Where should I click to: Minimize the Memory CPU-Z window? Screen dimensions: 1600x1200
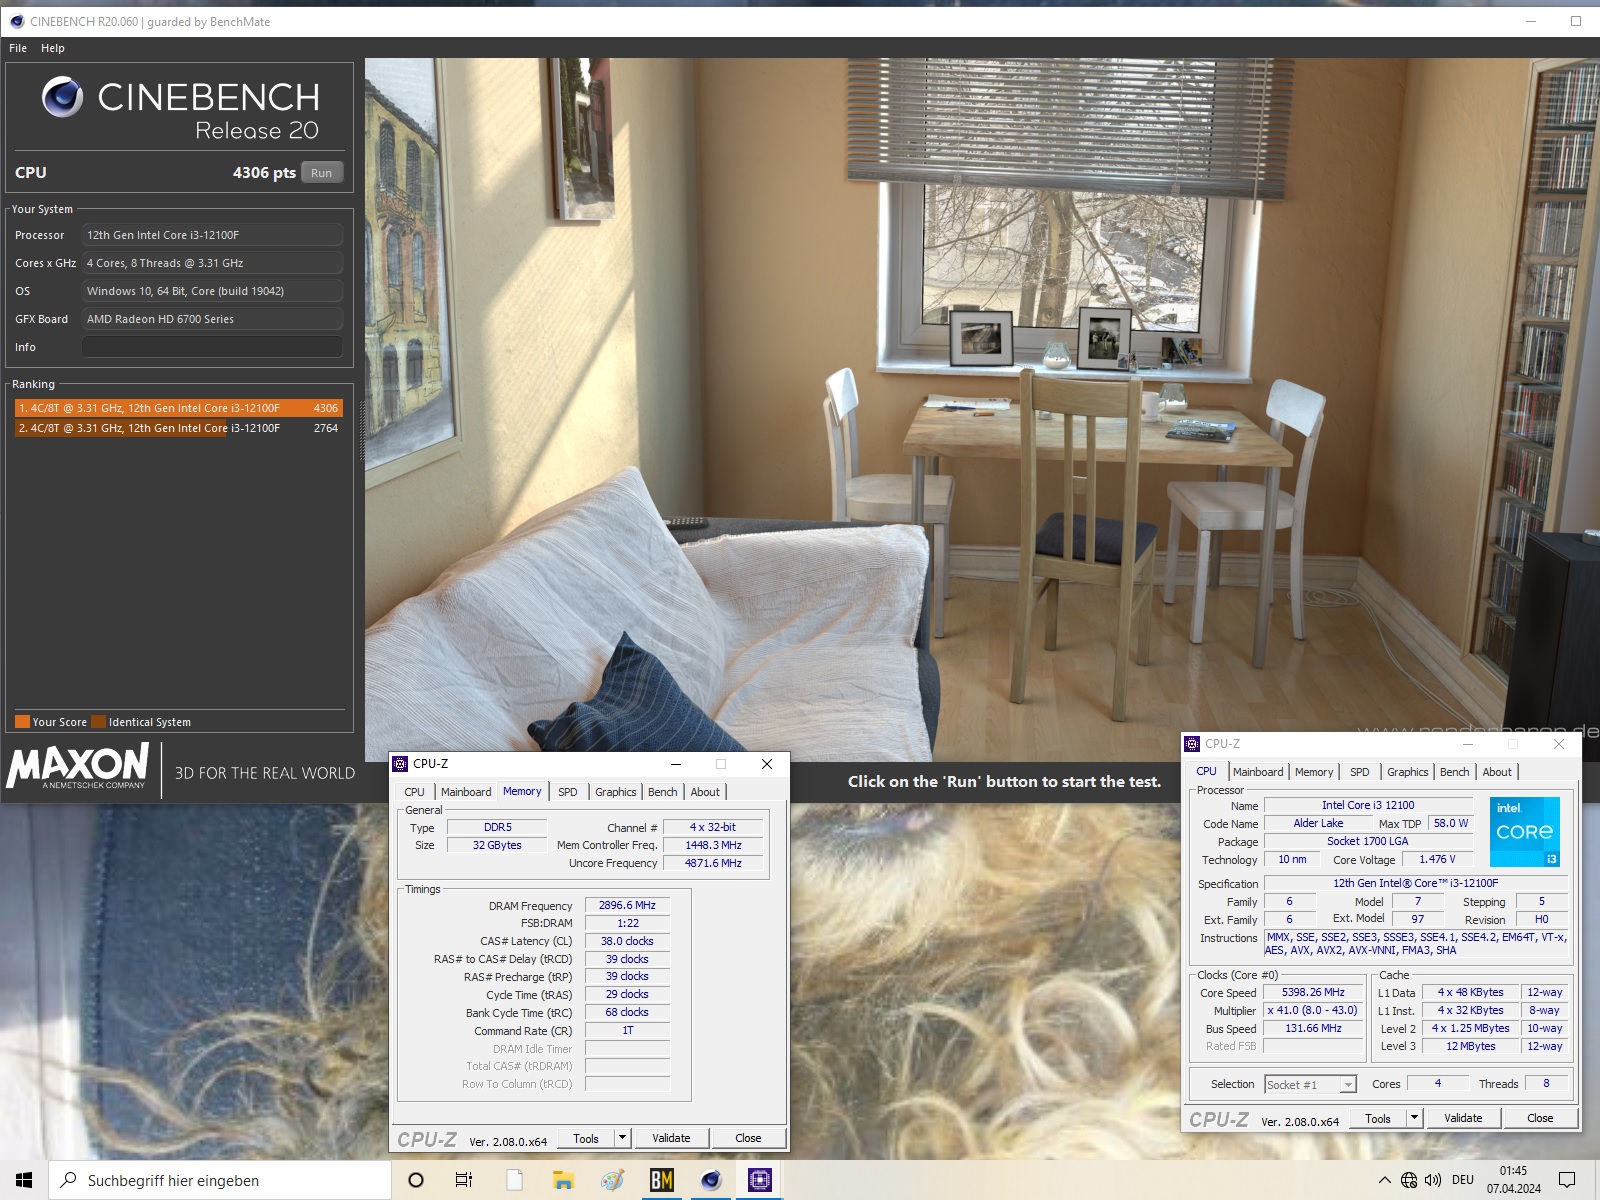pyautogui.click(x=675, y=764)
